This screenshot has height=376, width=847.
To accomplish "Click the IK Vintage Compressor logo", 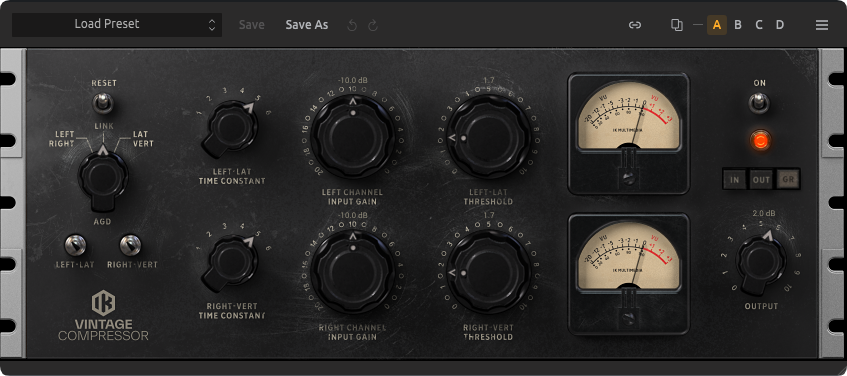I will 103,315.
